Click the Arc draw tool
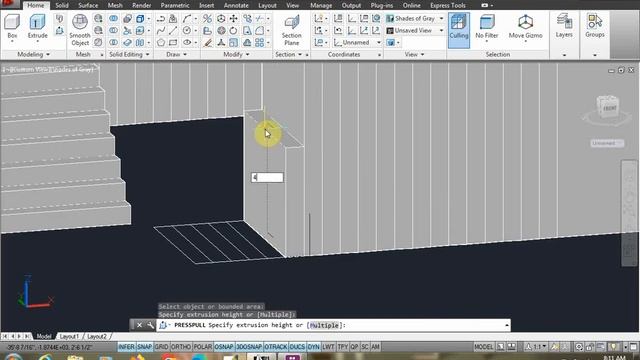Screen dimensions: 640x360 click(187, 18)
